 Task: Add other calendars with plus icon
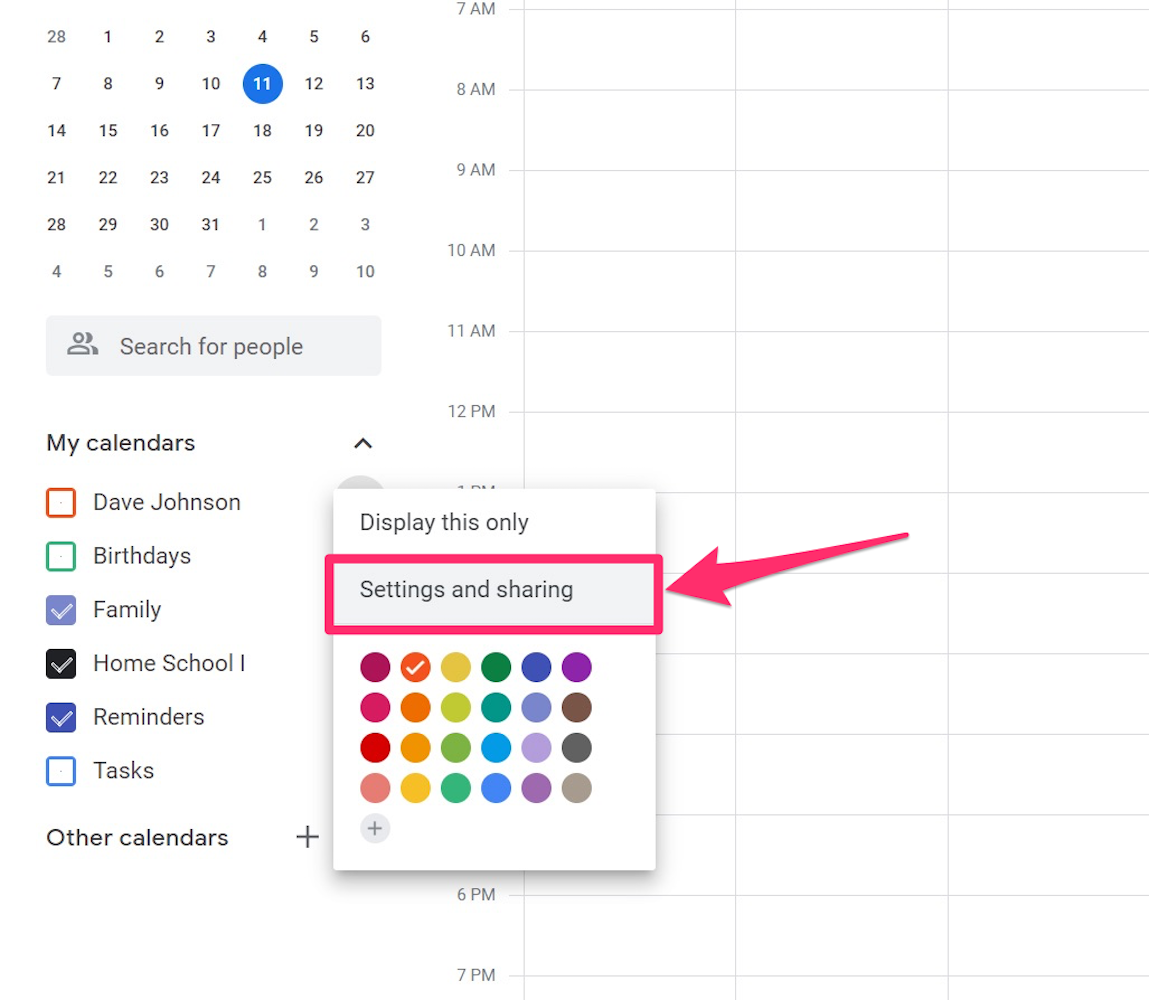click(308, 837)
